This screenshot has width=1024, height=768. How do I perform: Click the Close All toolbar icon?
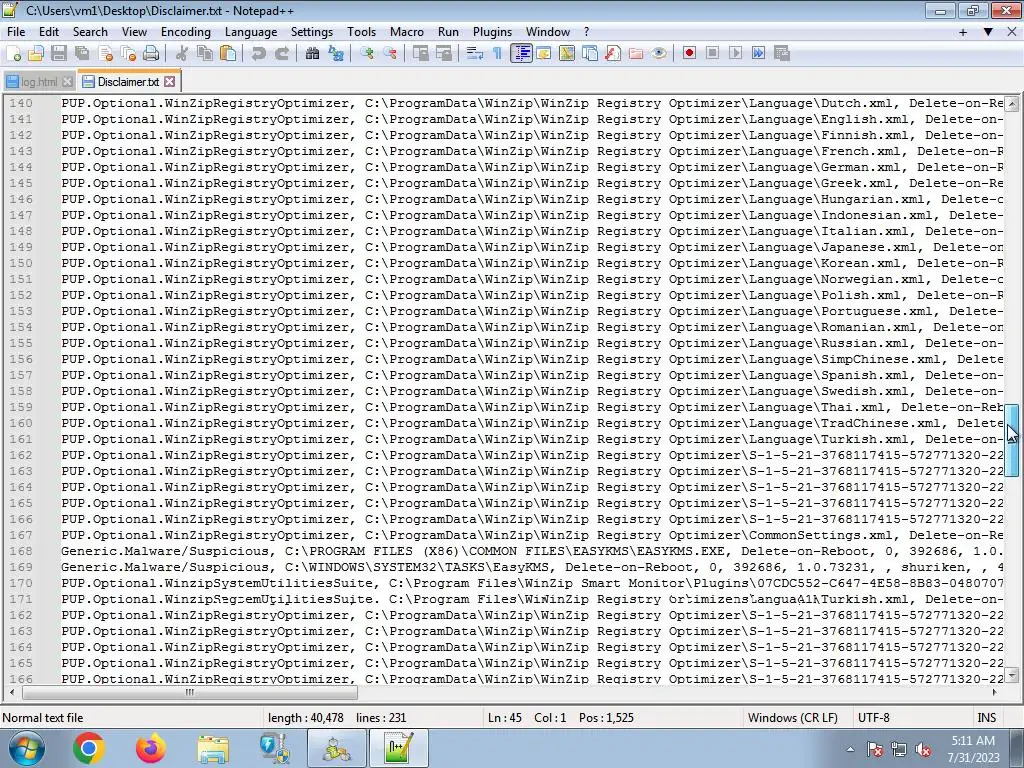tap(129, 54)
